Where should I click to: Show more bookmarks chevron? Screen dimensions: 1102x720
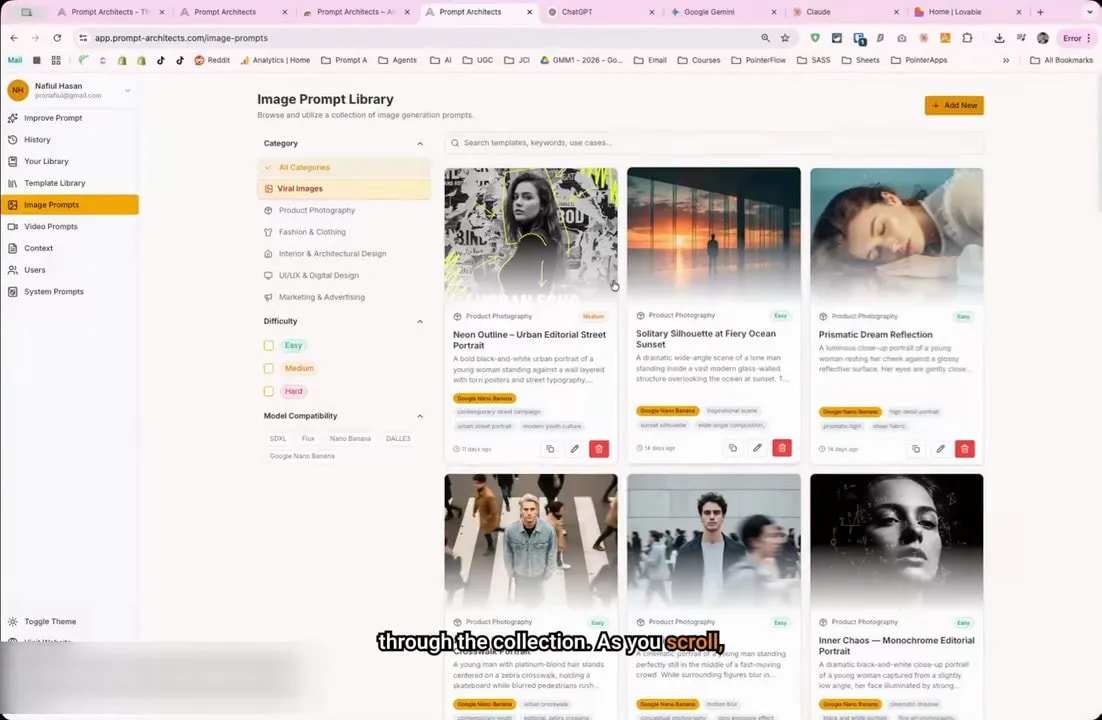click(x=1006, y=60)
